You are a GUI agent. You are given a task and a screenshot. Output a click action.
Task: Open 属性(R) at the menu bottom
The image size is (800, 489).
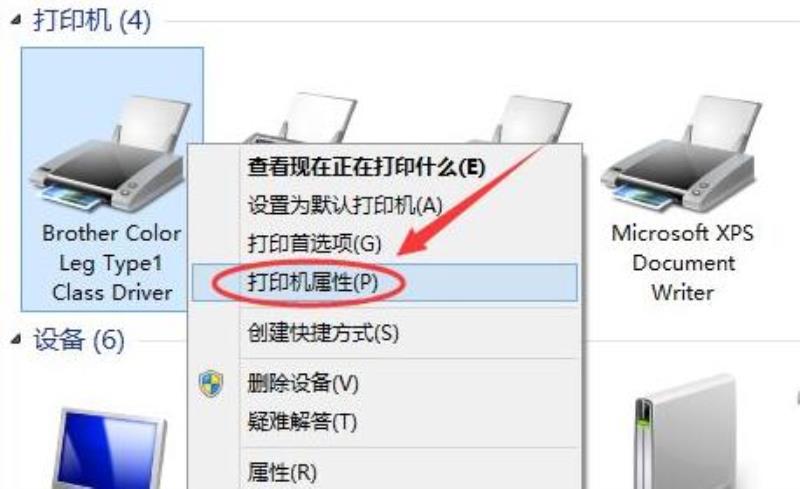pyautogui.click(x=385, y=472)
